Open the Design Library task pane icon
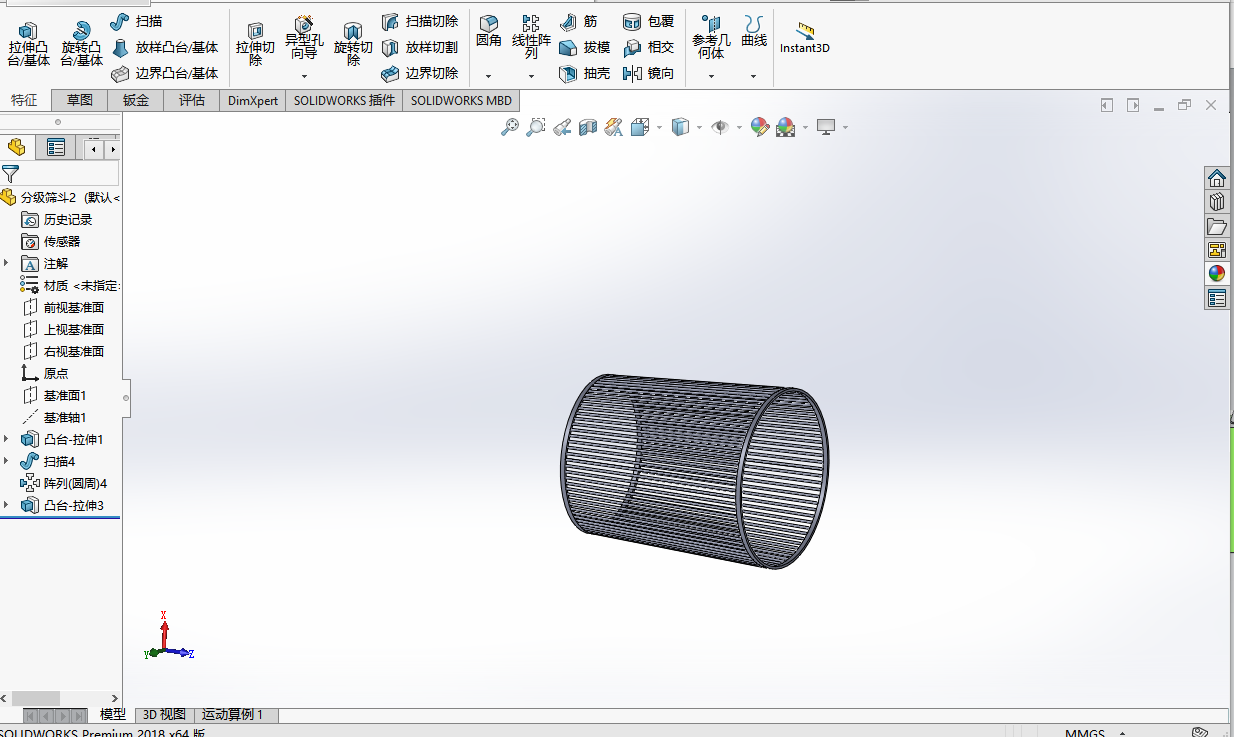This screenshot has width=1234, height=737. 1217,202
